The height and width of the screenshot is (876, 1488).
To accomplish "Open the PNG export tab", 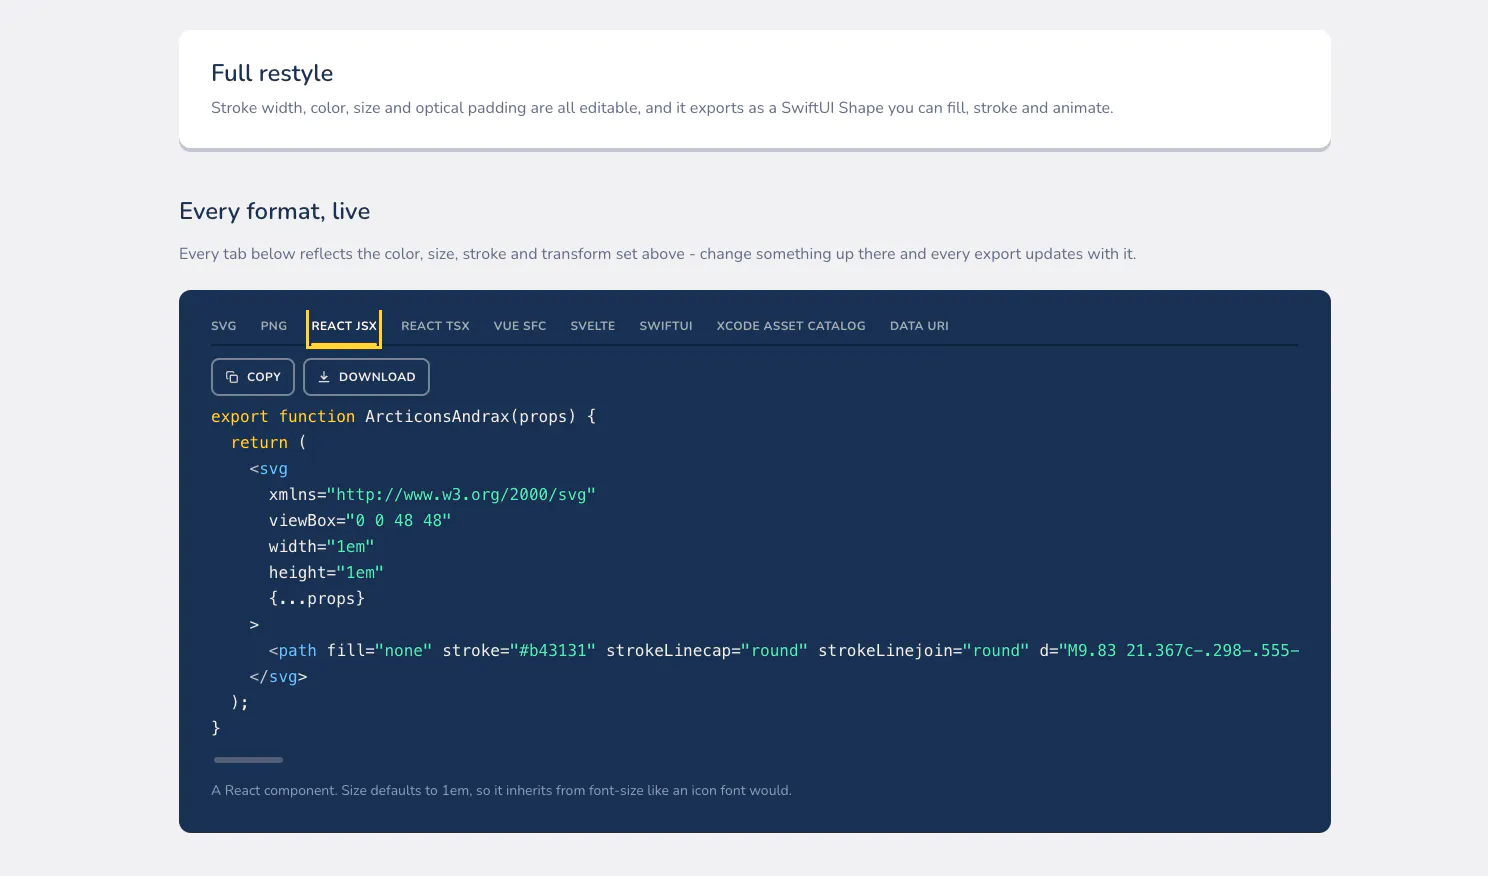I will 273,326.
